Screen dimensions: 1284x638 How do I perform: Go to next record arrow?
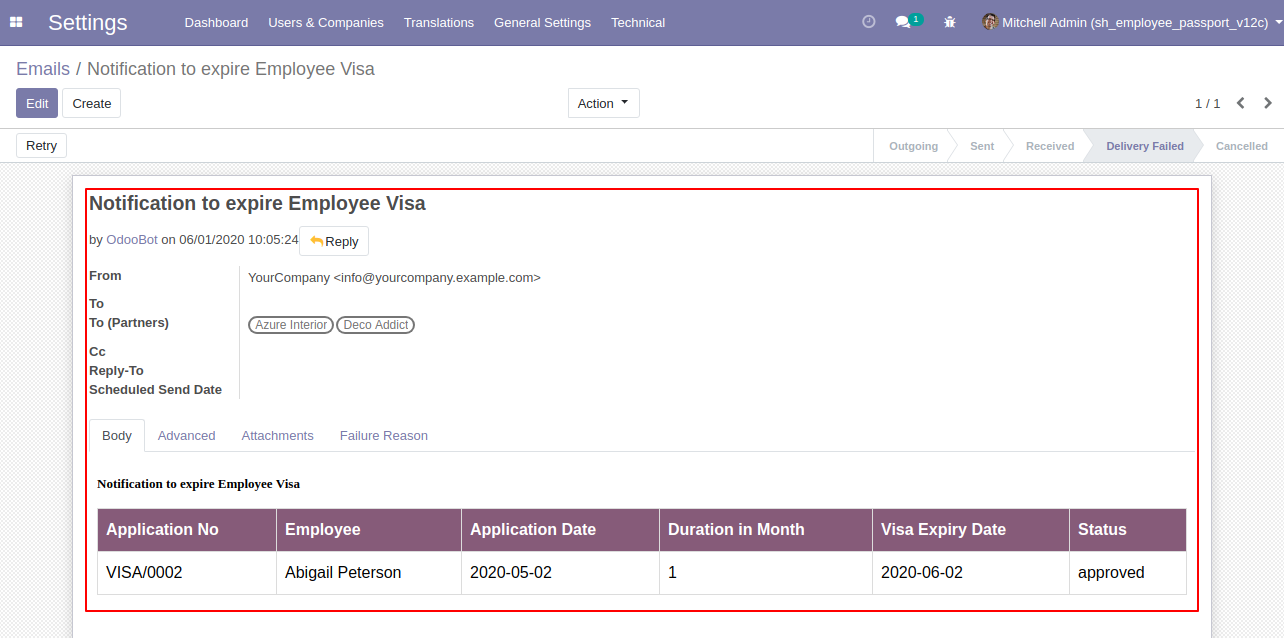tap(1268, 103)
